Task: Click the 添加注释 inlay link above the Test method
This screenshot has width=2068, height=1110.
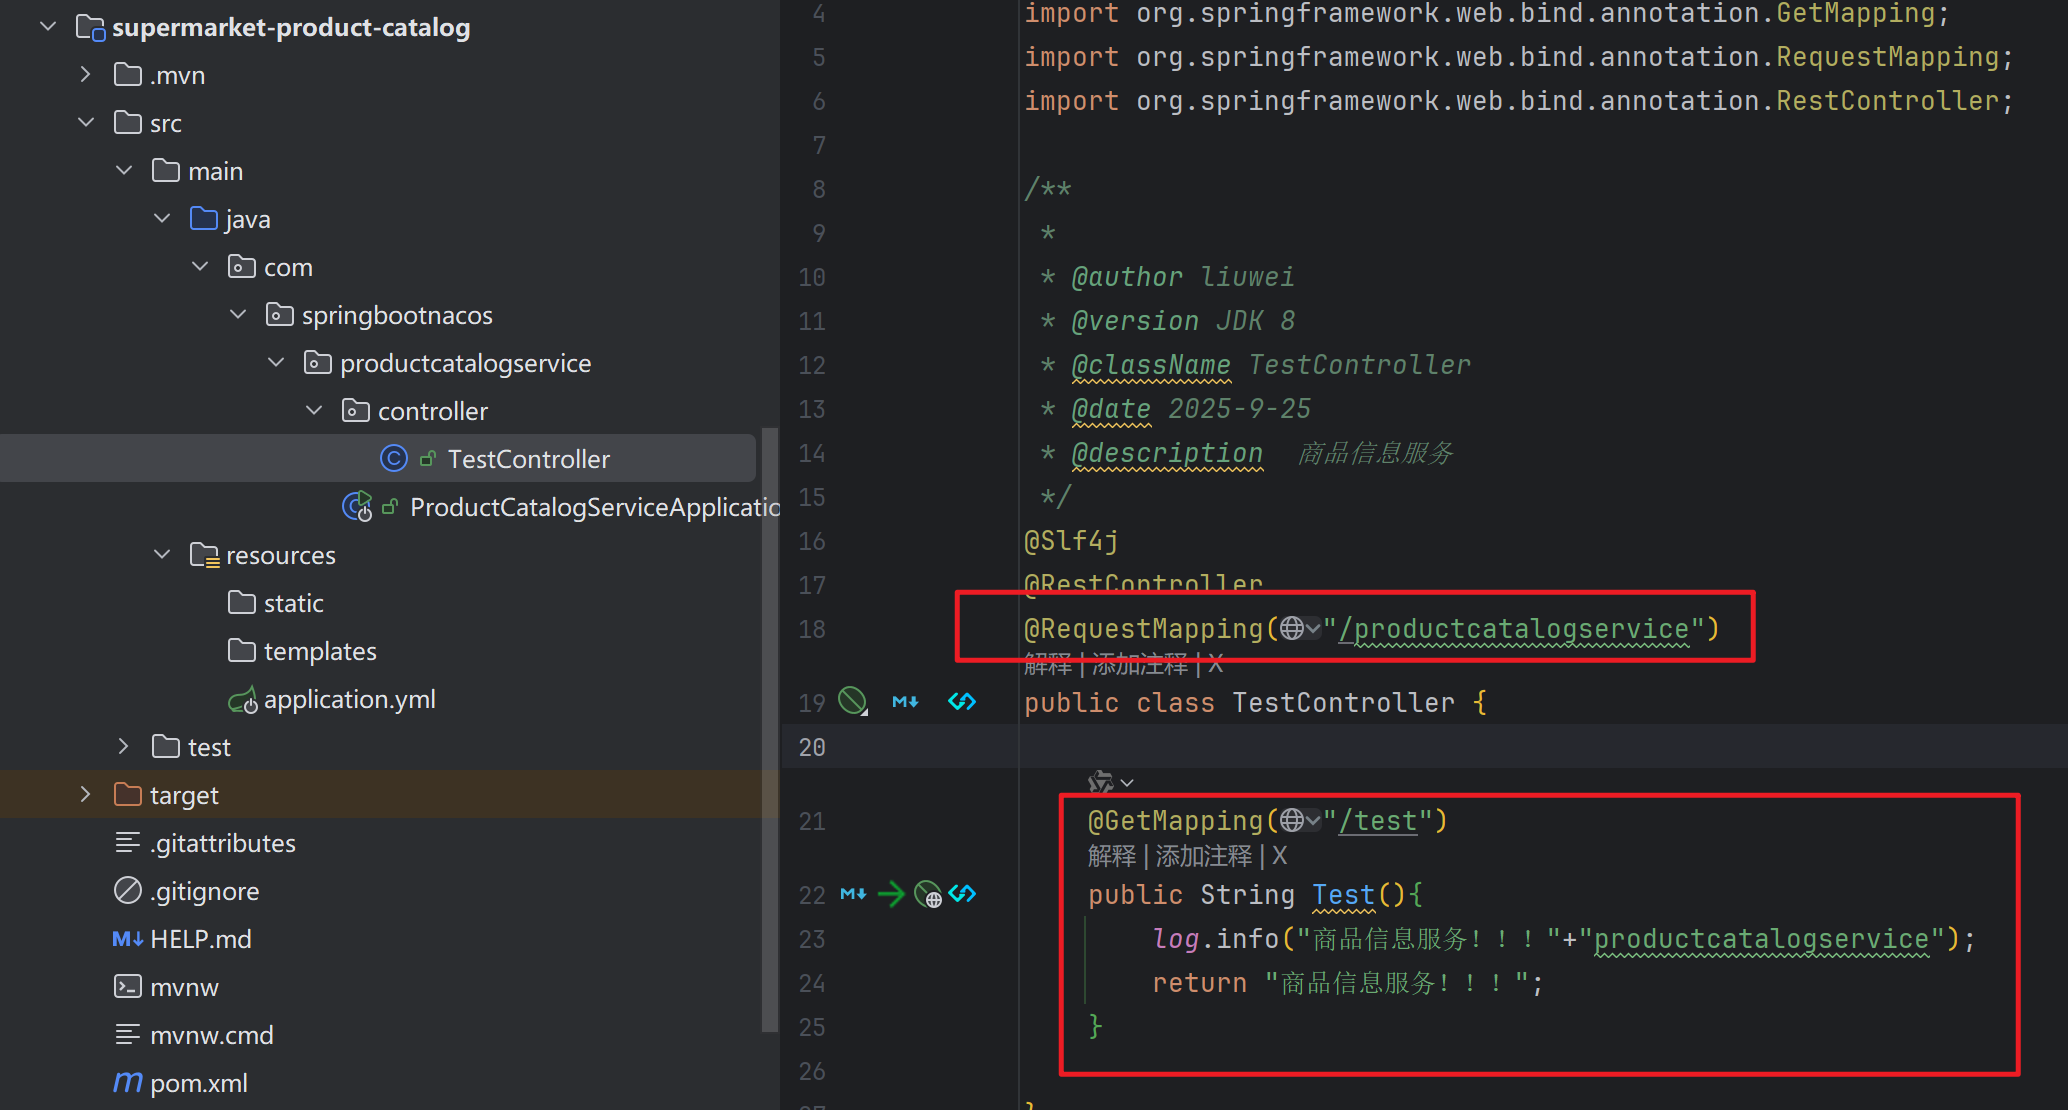Action: click(1203, 856)
